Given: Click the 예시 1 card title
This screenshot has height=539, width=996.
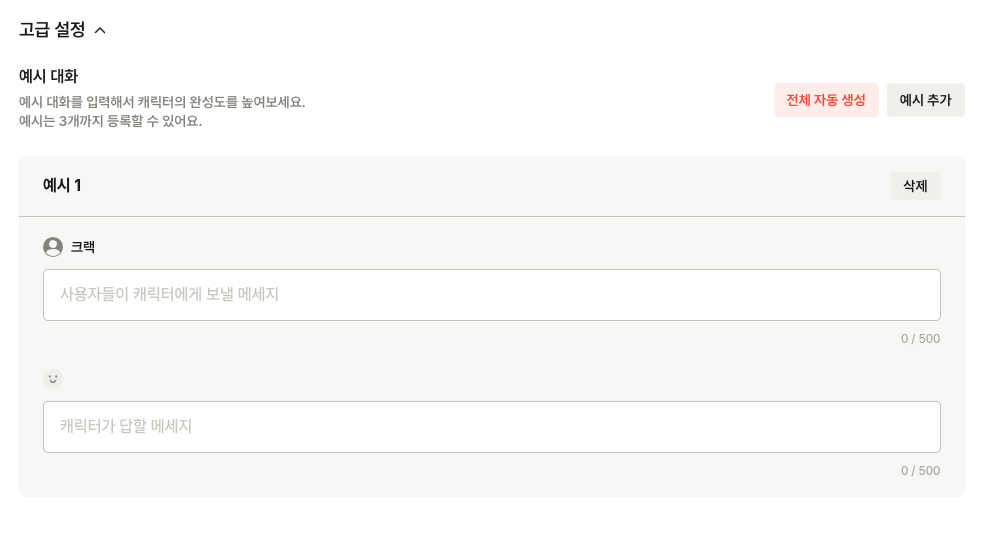Looking at the screenshot, I should (62, 185).
